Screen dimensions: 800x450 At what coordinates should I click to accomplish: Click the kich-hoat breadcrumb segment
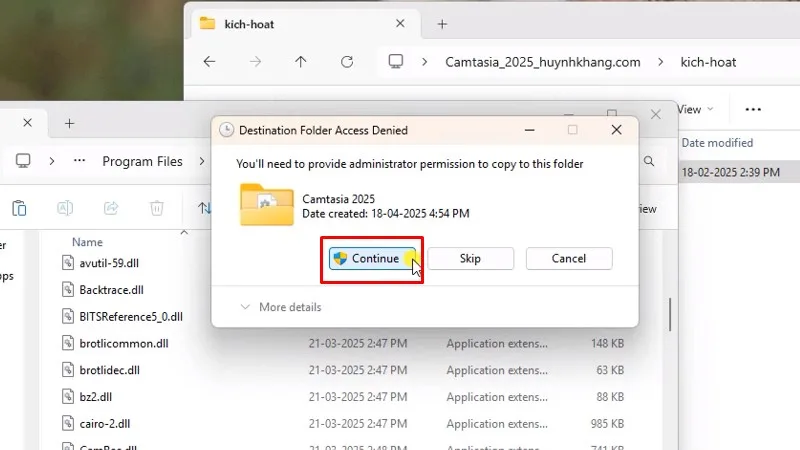708,62
